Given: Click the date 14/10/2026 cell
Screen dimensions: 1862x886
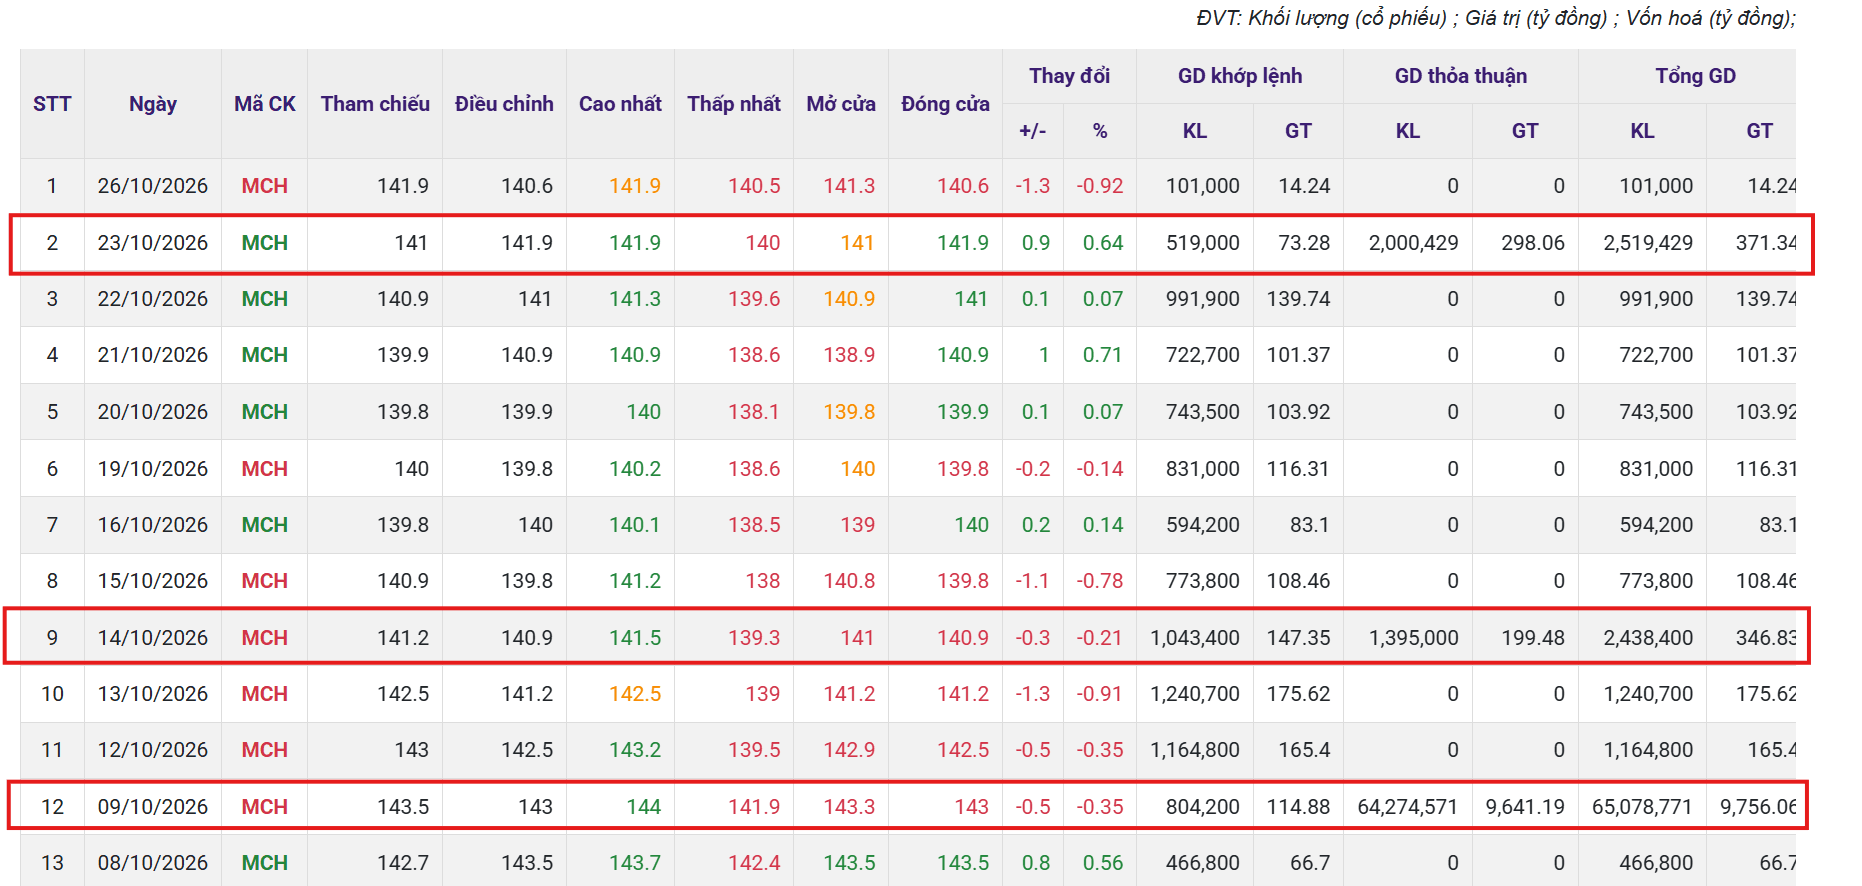Looking at the screenshot, I should coord(153,638).
